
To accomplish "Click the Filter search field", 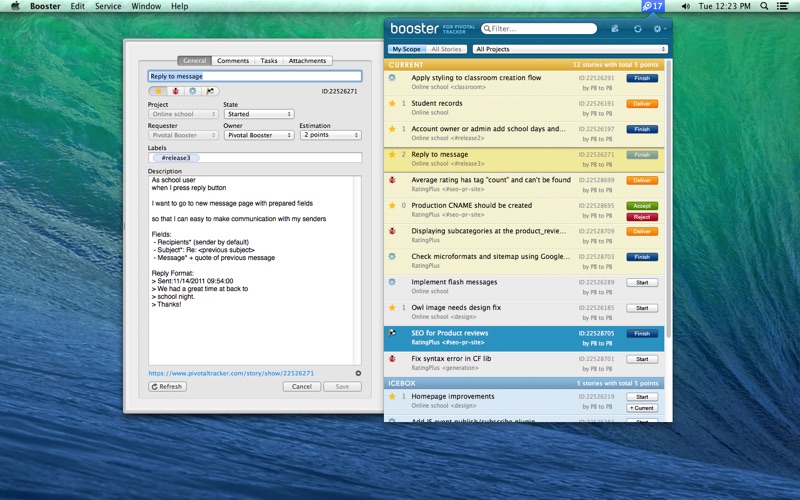I will tap(539, 29).
